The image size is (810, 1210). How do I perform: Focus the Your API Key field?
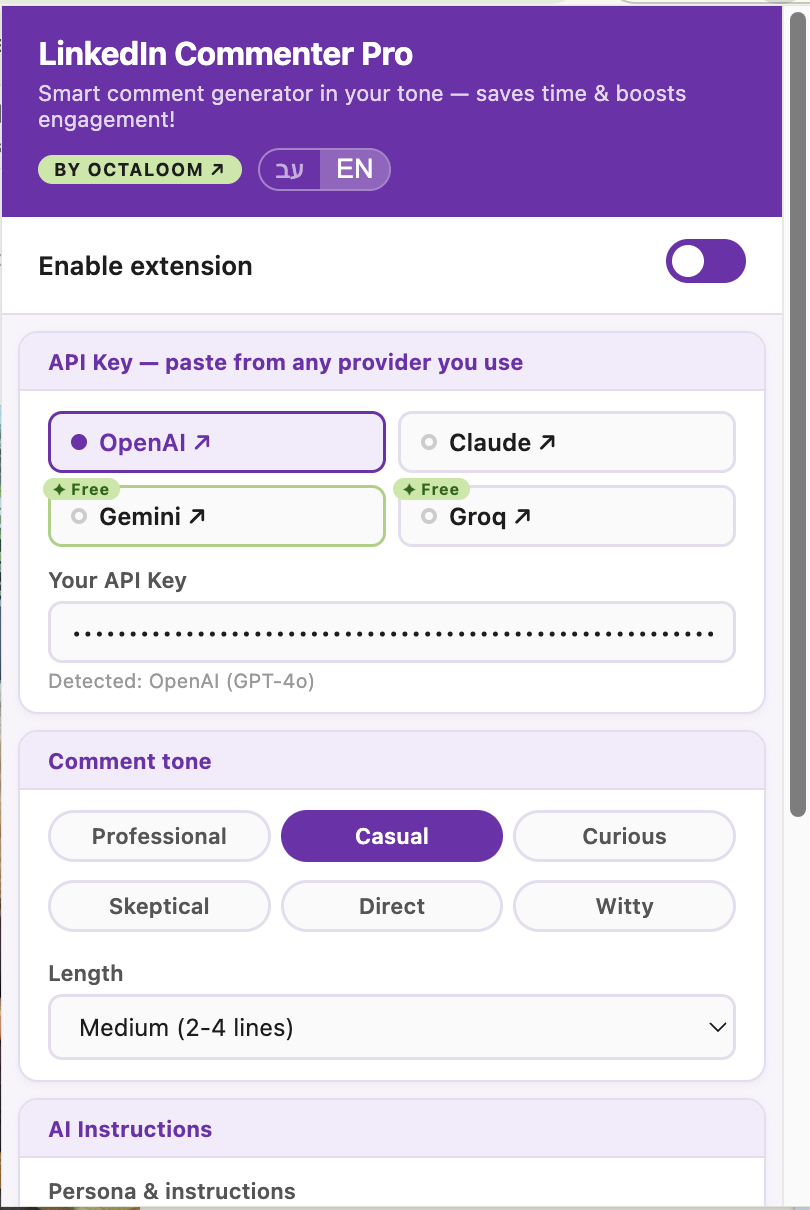coord(392,632)
